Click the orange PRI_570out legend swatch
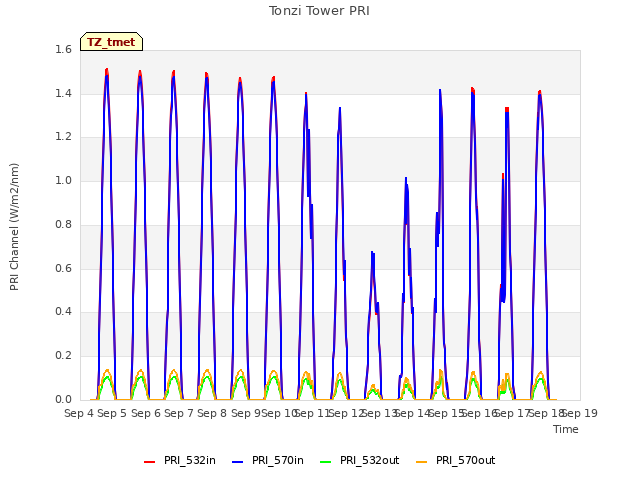 421,461
